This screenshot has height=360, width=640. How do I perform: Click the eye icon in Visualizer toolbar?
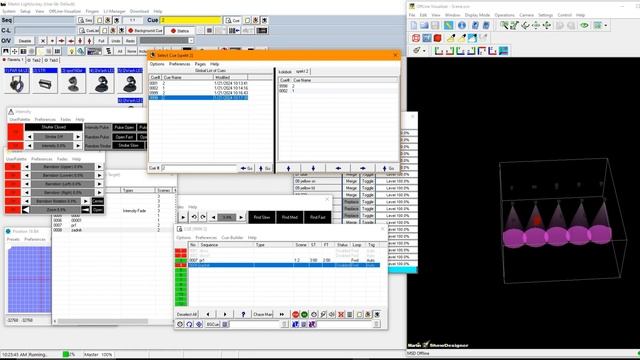[x=584, y=25]
